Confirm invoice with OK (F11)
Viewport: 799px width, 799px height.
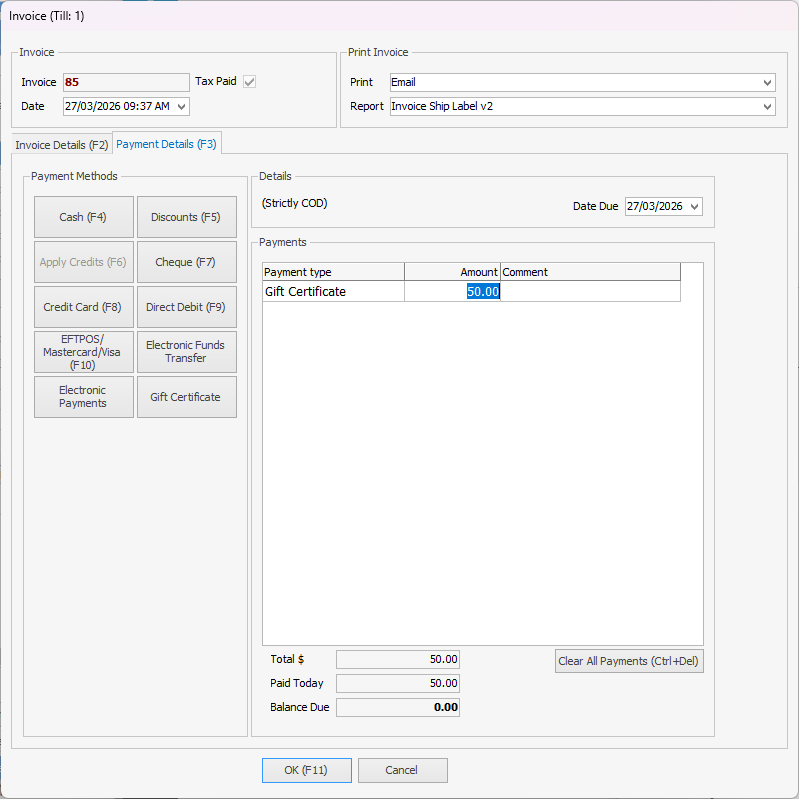coord(306,770)
